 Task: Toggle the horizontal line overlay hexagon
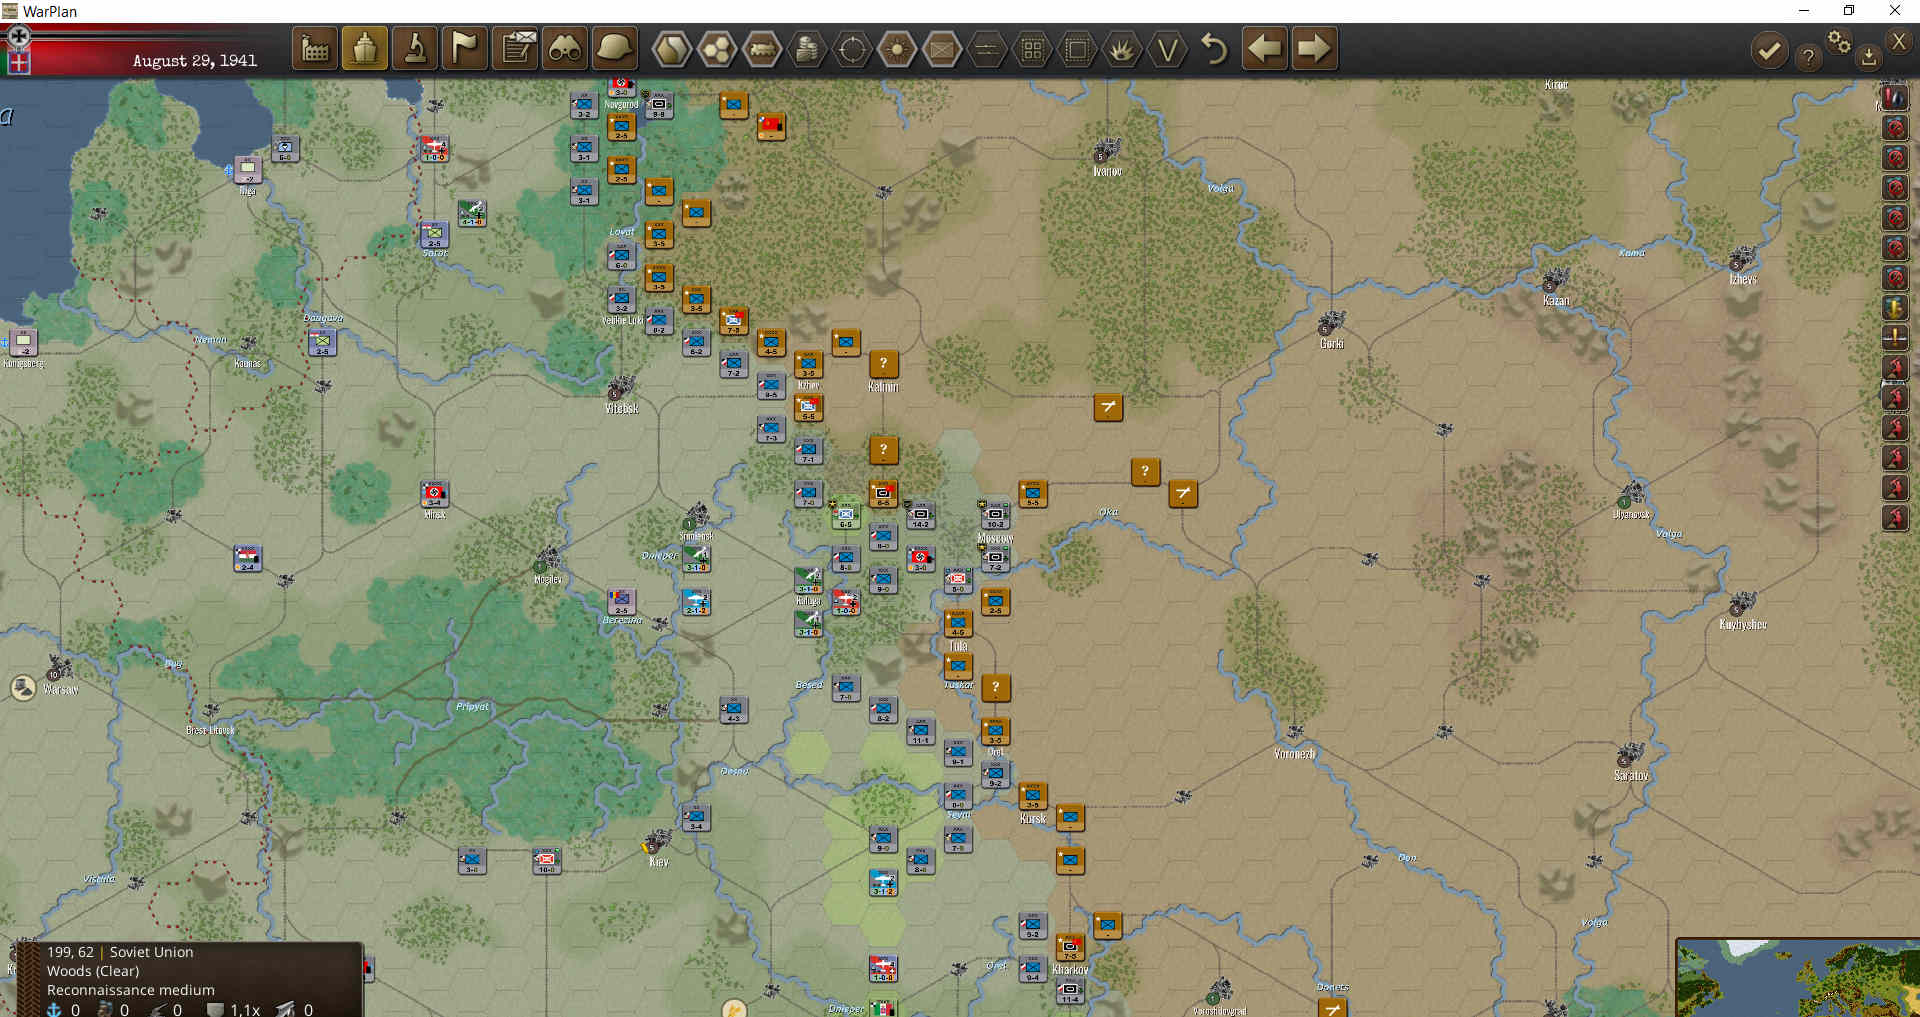tap(987, 49)
